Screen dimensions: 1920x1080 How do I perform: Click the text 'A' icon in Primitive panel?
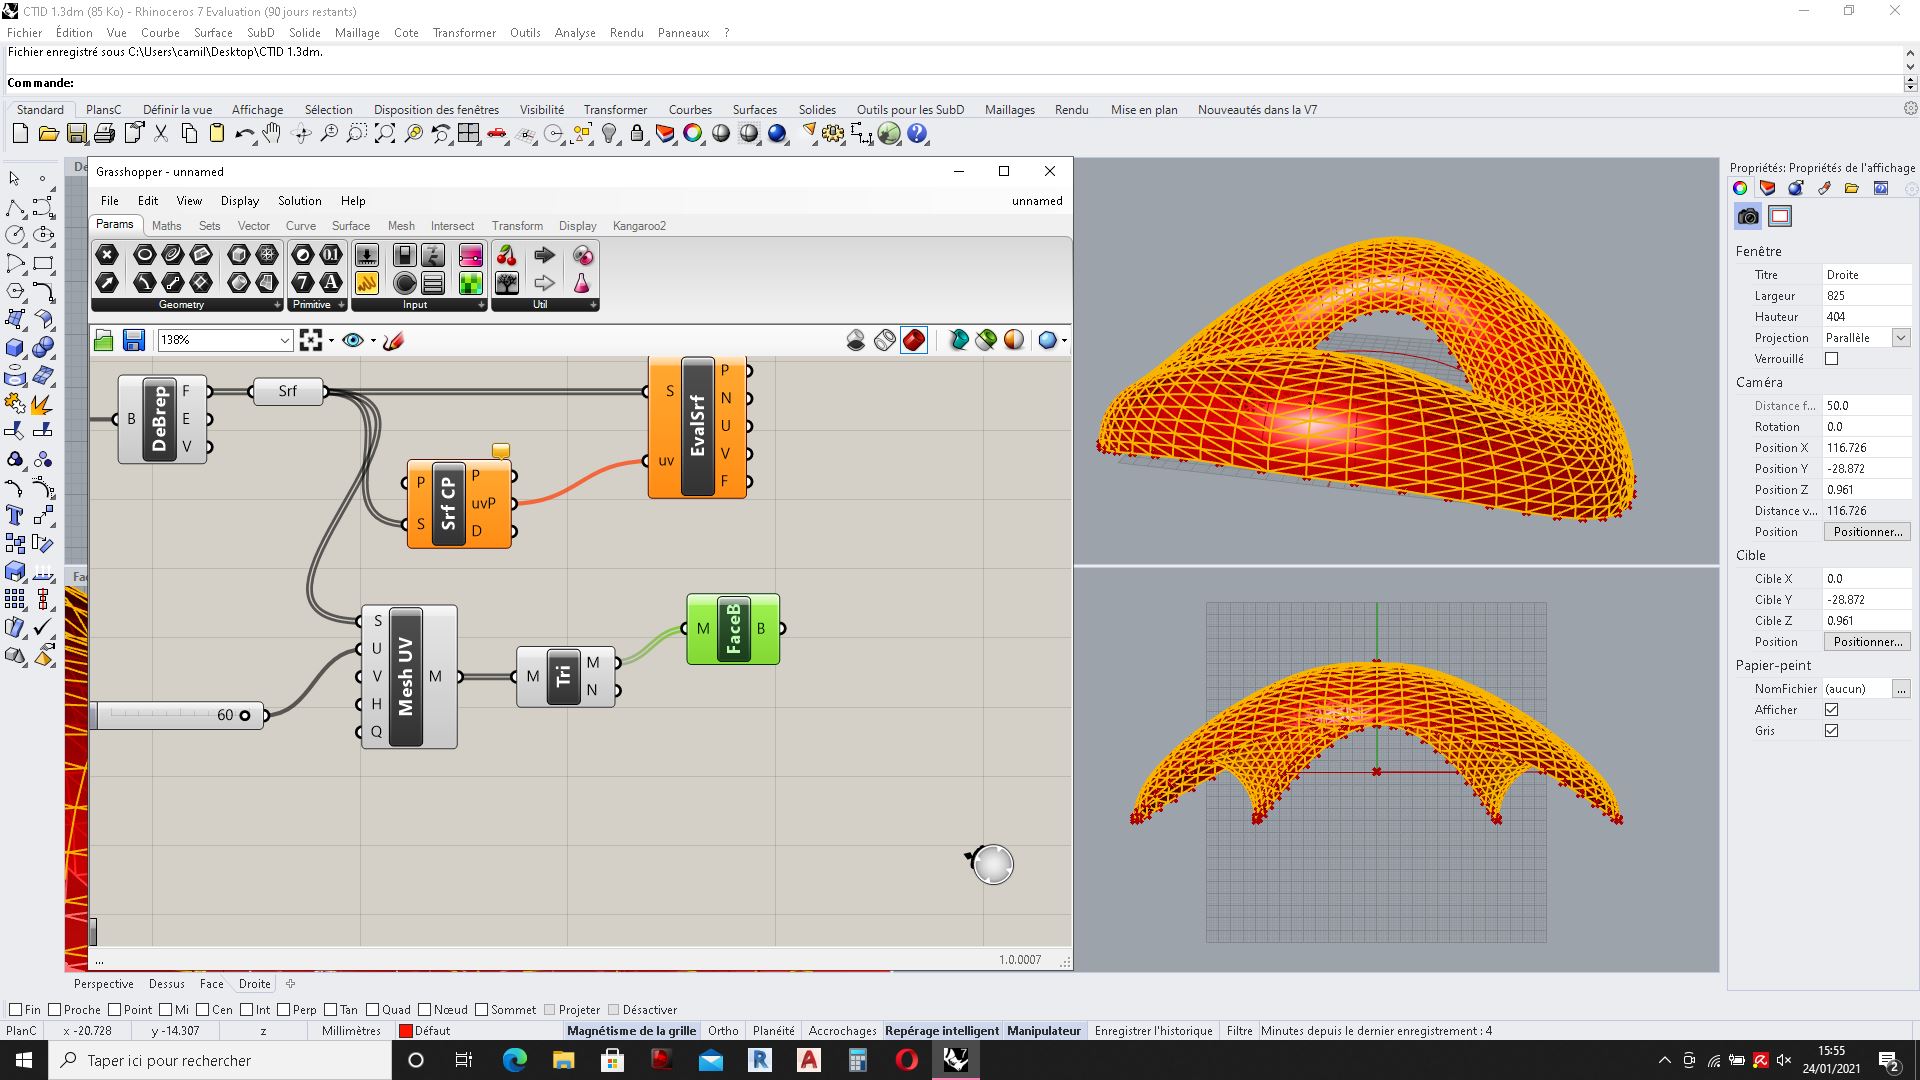[330, 283]
